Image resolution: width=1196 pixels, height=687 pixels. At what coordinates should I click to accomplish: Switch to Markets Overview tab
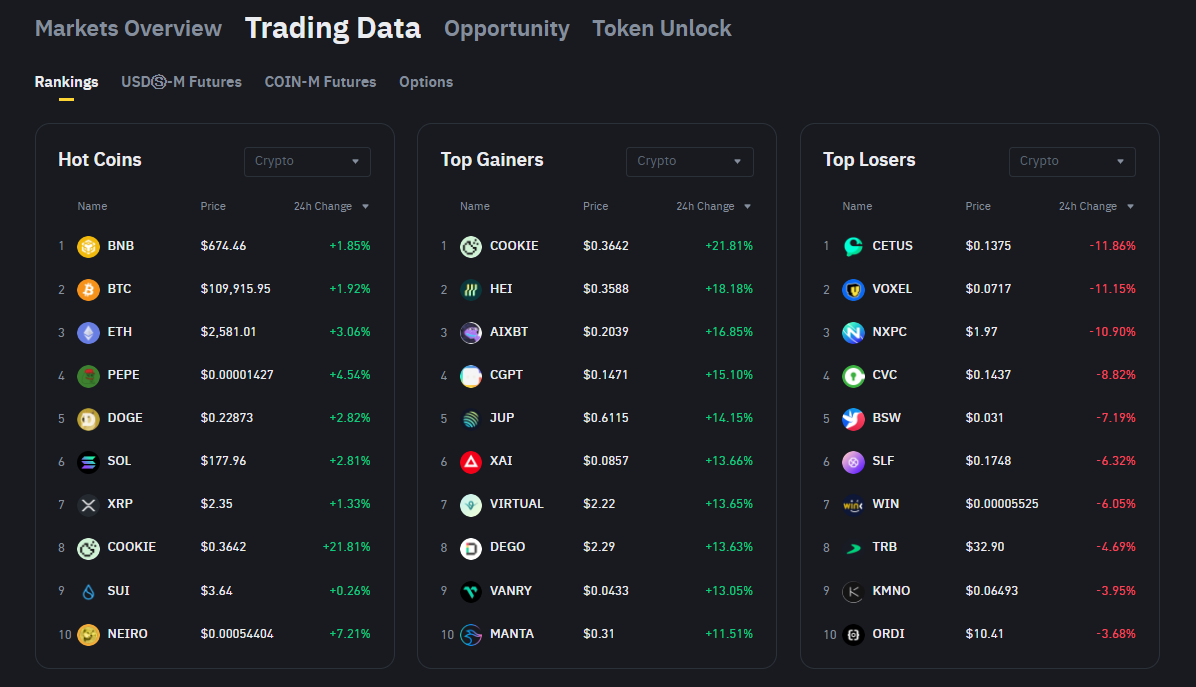128,28
